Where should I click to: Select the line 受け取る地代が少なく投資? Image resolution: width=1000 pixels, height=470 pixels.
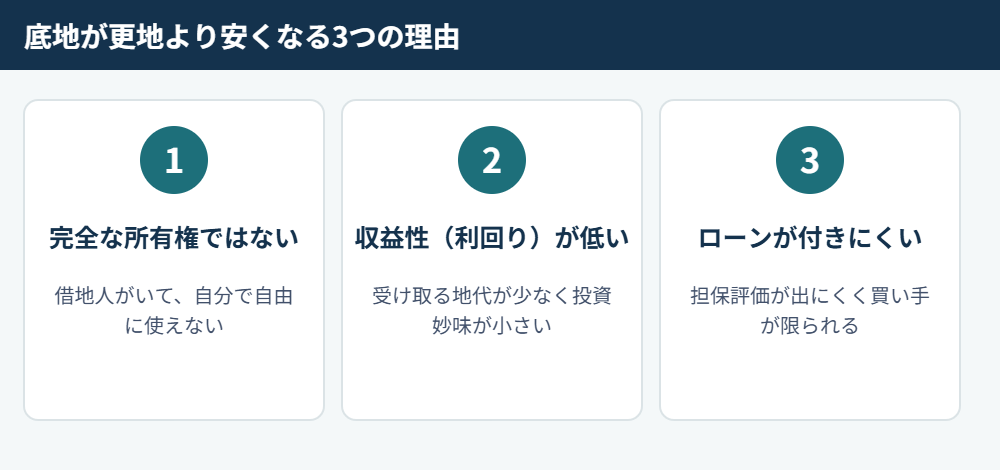click(x=492, y=297)
